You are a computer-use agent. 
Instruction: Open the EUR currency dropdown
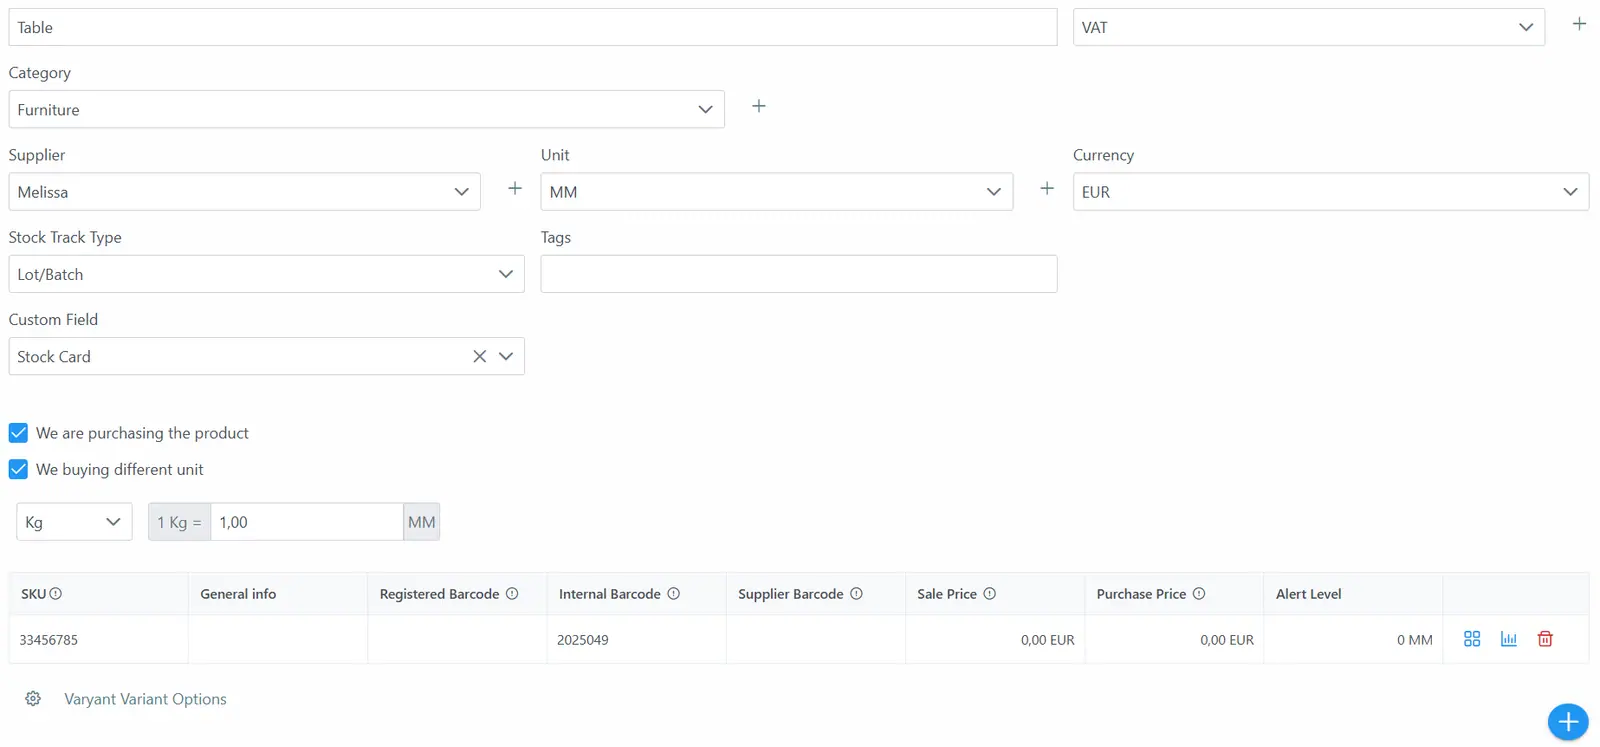point(1331,192)
